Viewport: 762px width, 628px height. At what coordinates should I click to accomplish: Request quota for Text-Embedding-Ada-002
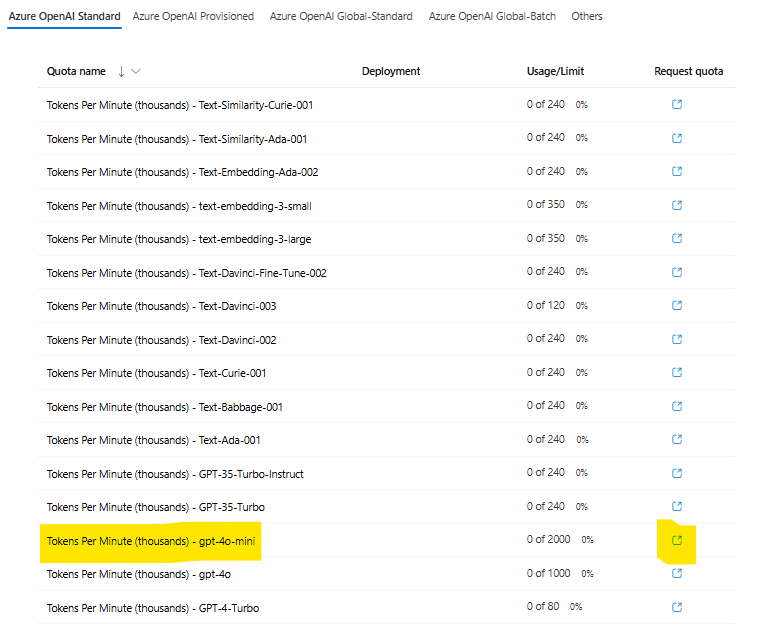[x=677, y=171]
